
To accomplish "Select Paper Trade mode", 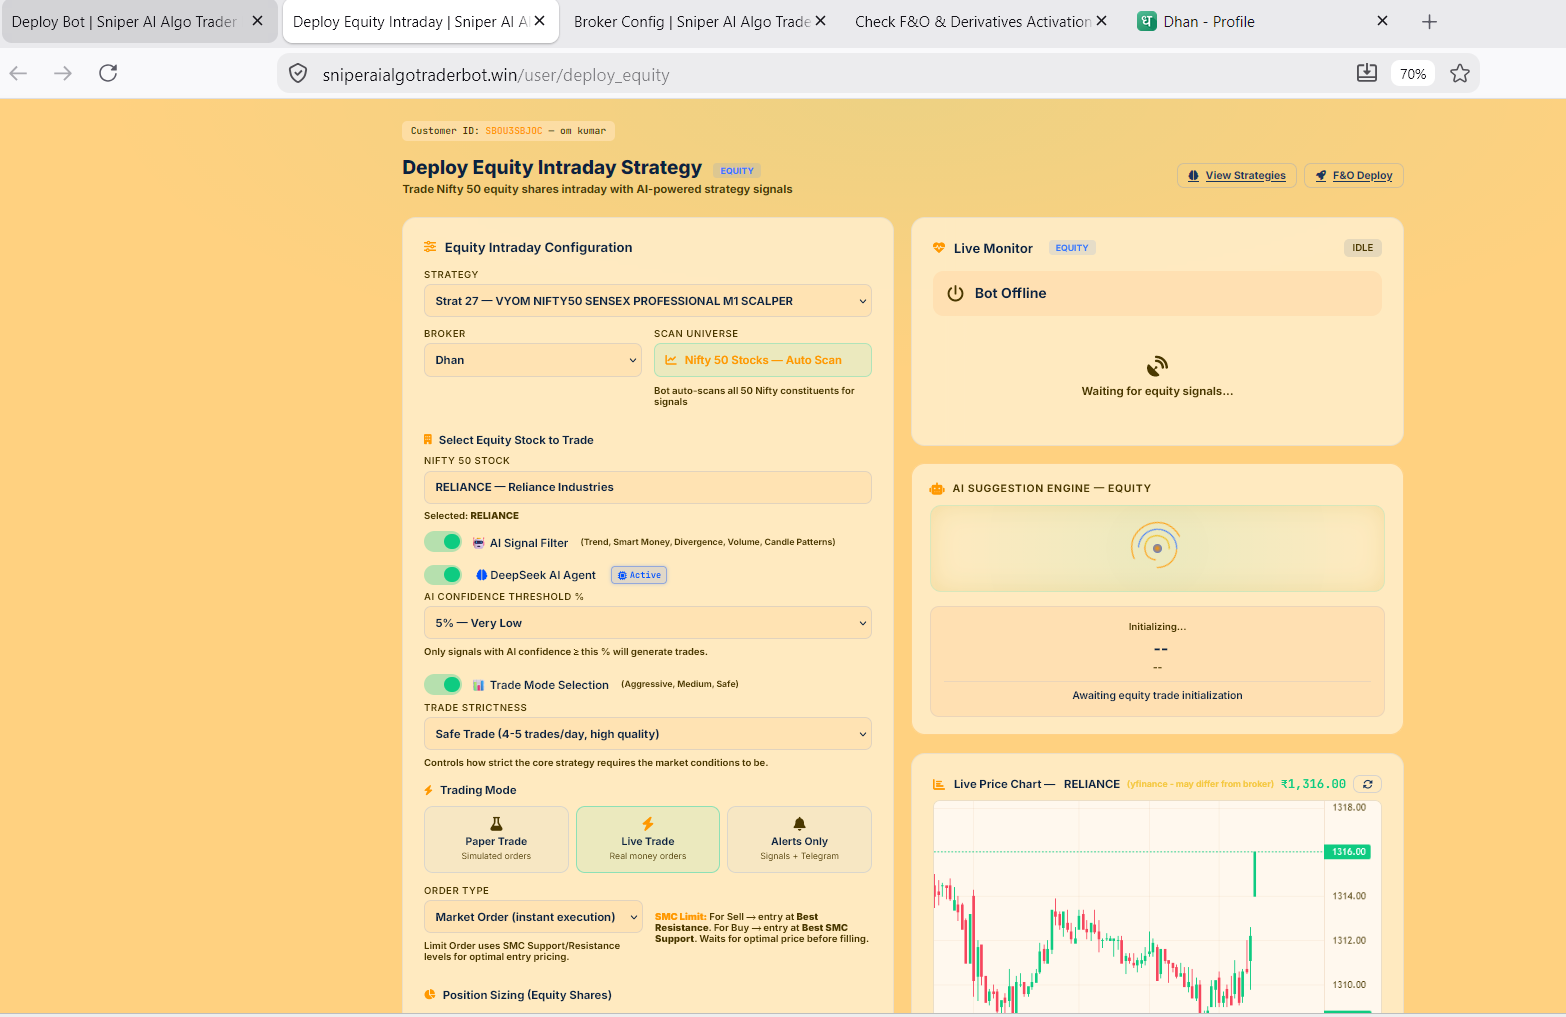I will click(496, 840).
